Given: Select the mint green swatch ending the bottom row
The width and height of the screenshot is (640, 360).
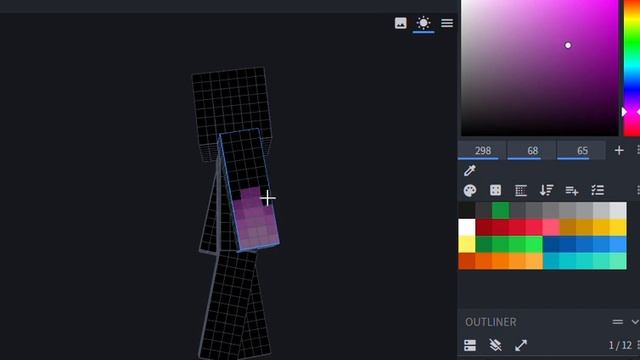Looking at the screenshot, I should (x=618, y=261).
